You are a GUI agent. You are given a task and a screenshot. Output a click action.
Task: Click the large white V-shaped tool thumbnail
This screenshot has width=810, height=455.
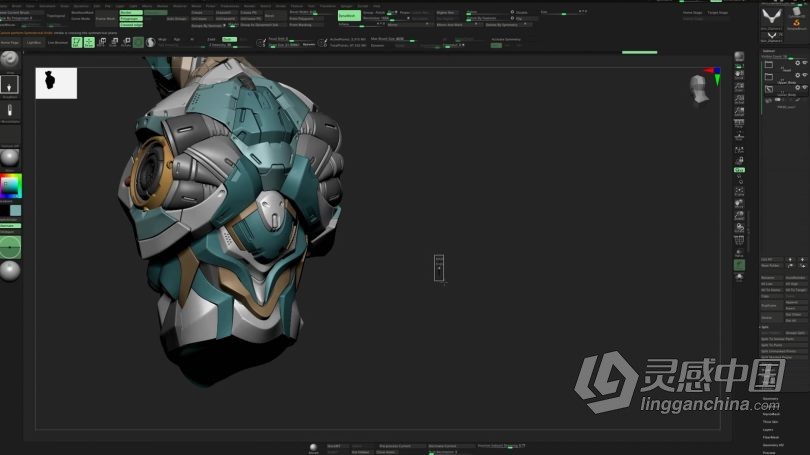(771, 18)
